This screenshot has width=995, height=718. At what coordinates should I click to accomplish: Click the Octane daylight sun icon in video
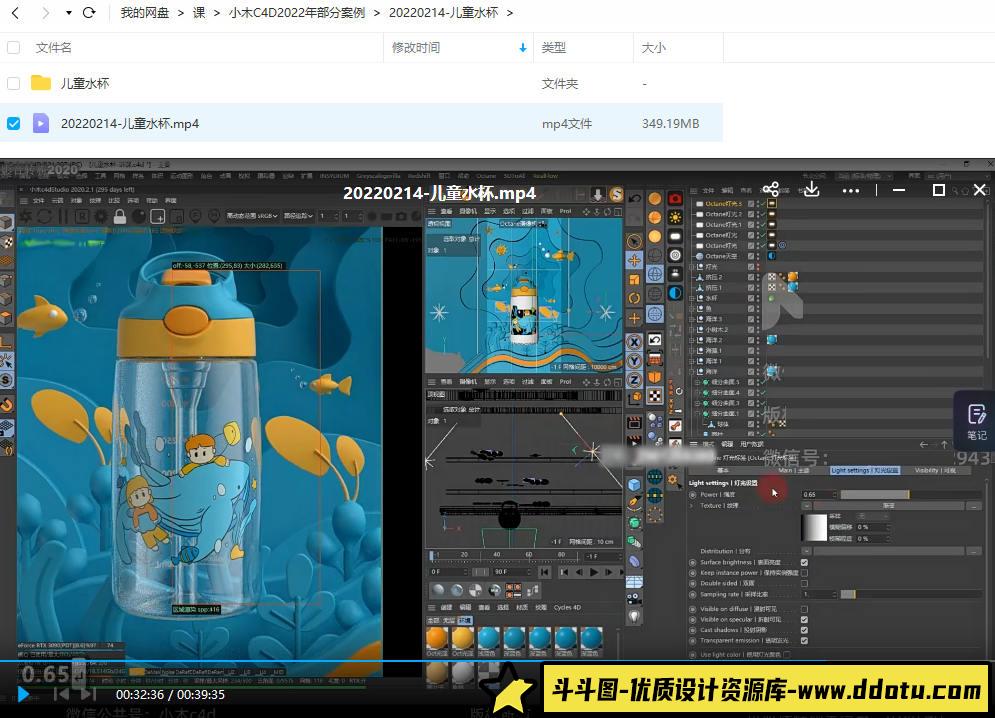pos(675,218)
